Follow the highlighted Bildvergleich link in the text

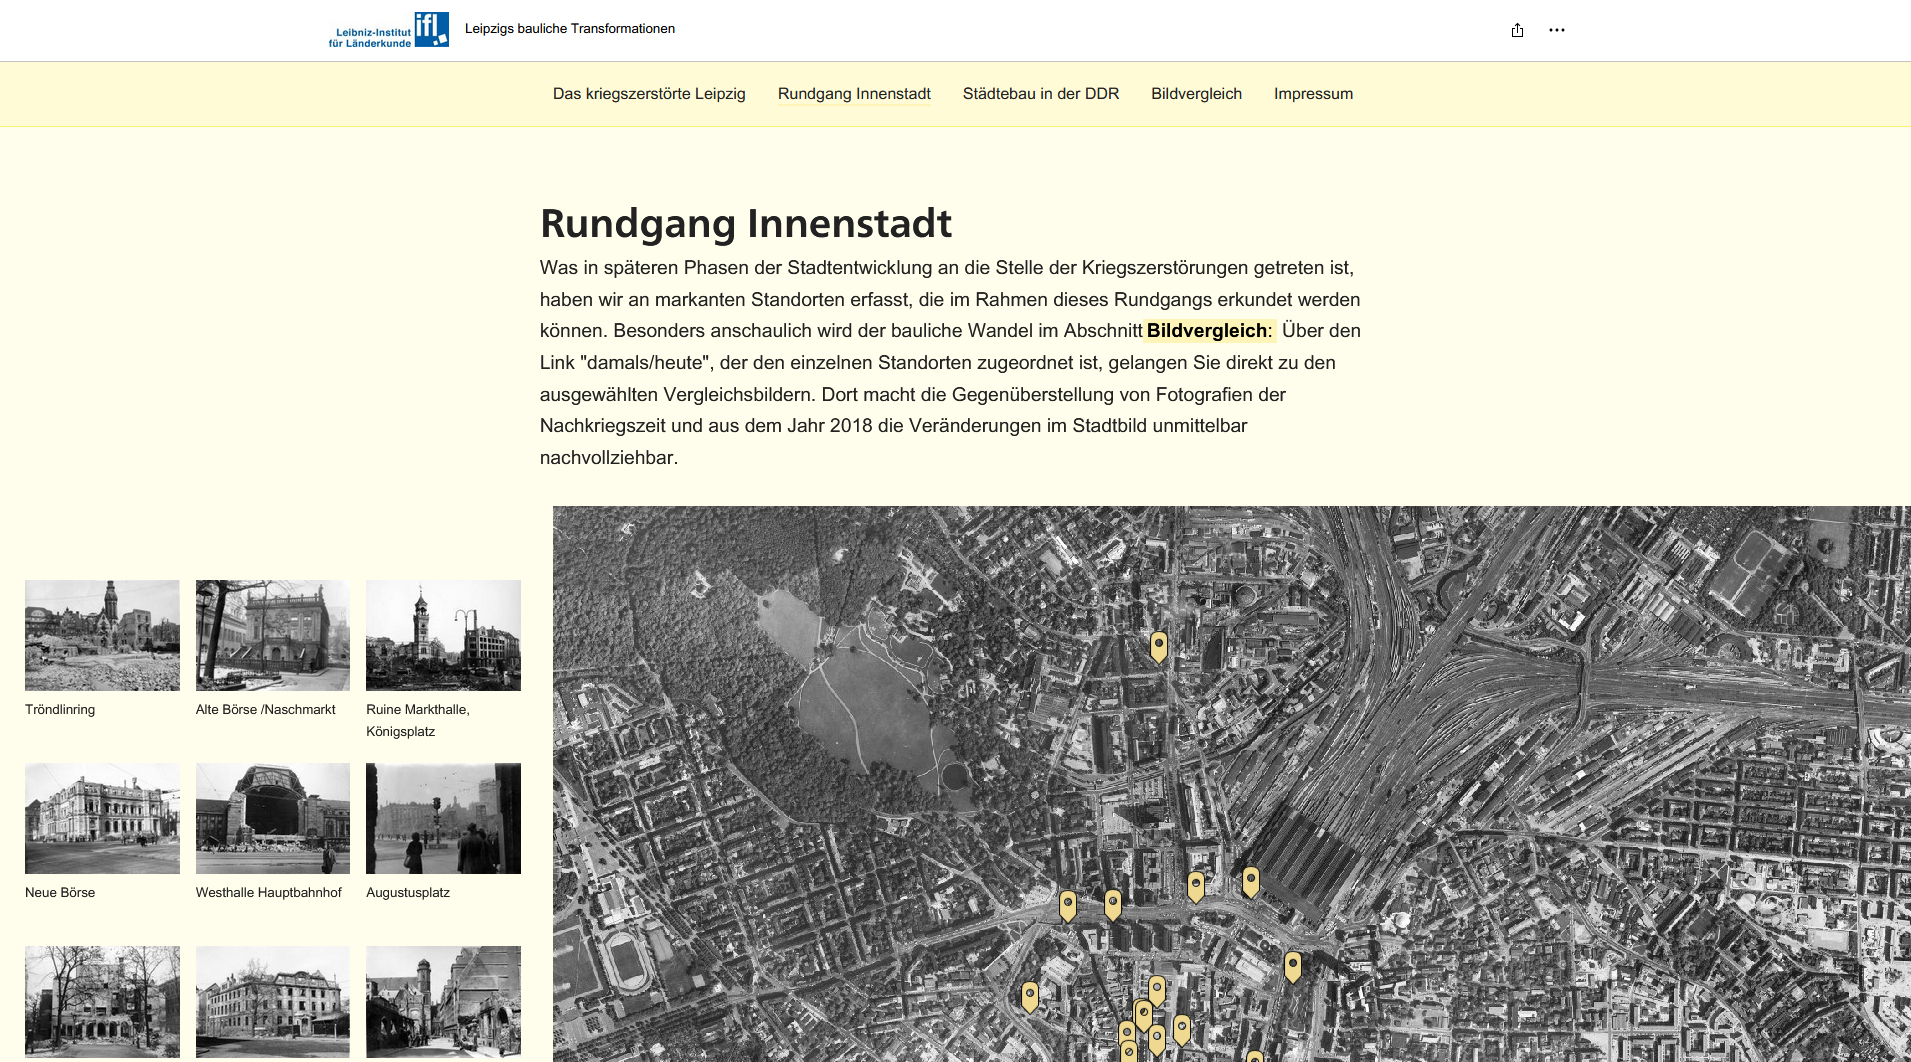(x=1207, y=331)
